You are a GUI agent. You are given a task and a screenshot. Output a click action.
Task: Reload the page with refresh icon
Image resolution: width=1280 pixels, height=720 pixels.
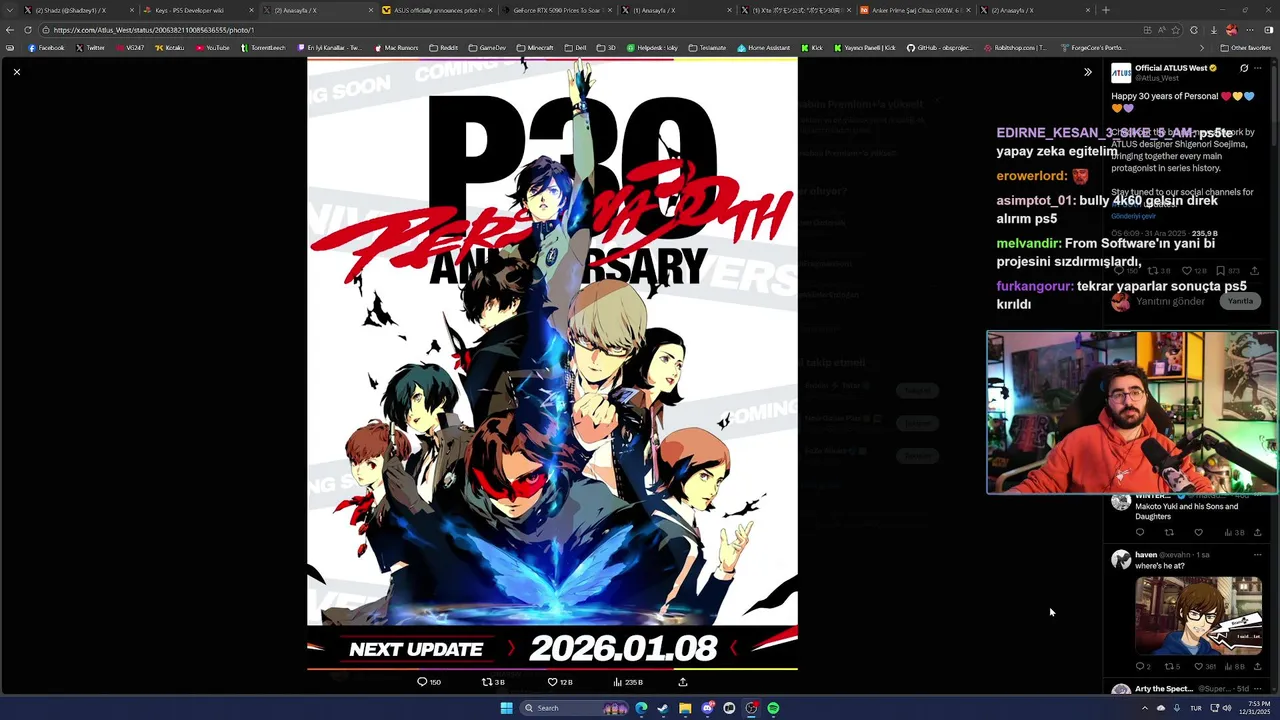tap(28, 30)
